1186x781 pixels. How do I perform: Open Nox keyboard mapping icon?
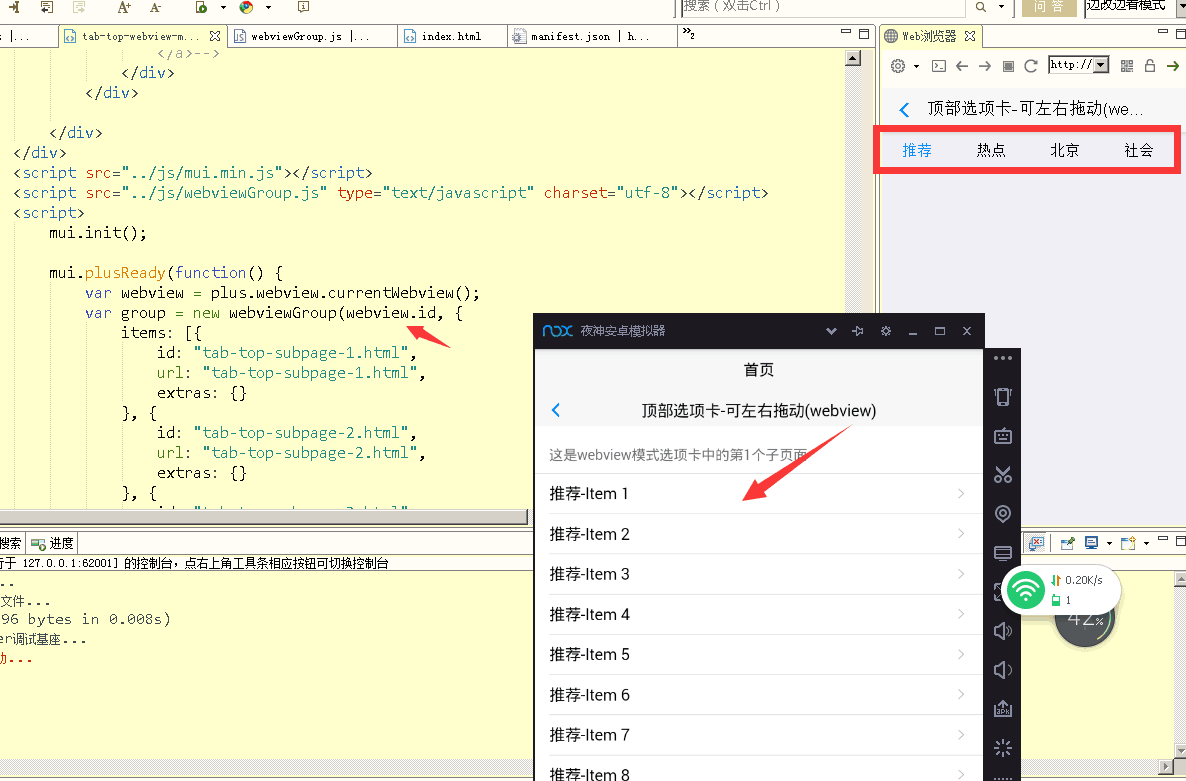point(1002,435)
